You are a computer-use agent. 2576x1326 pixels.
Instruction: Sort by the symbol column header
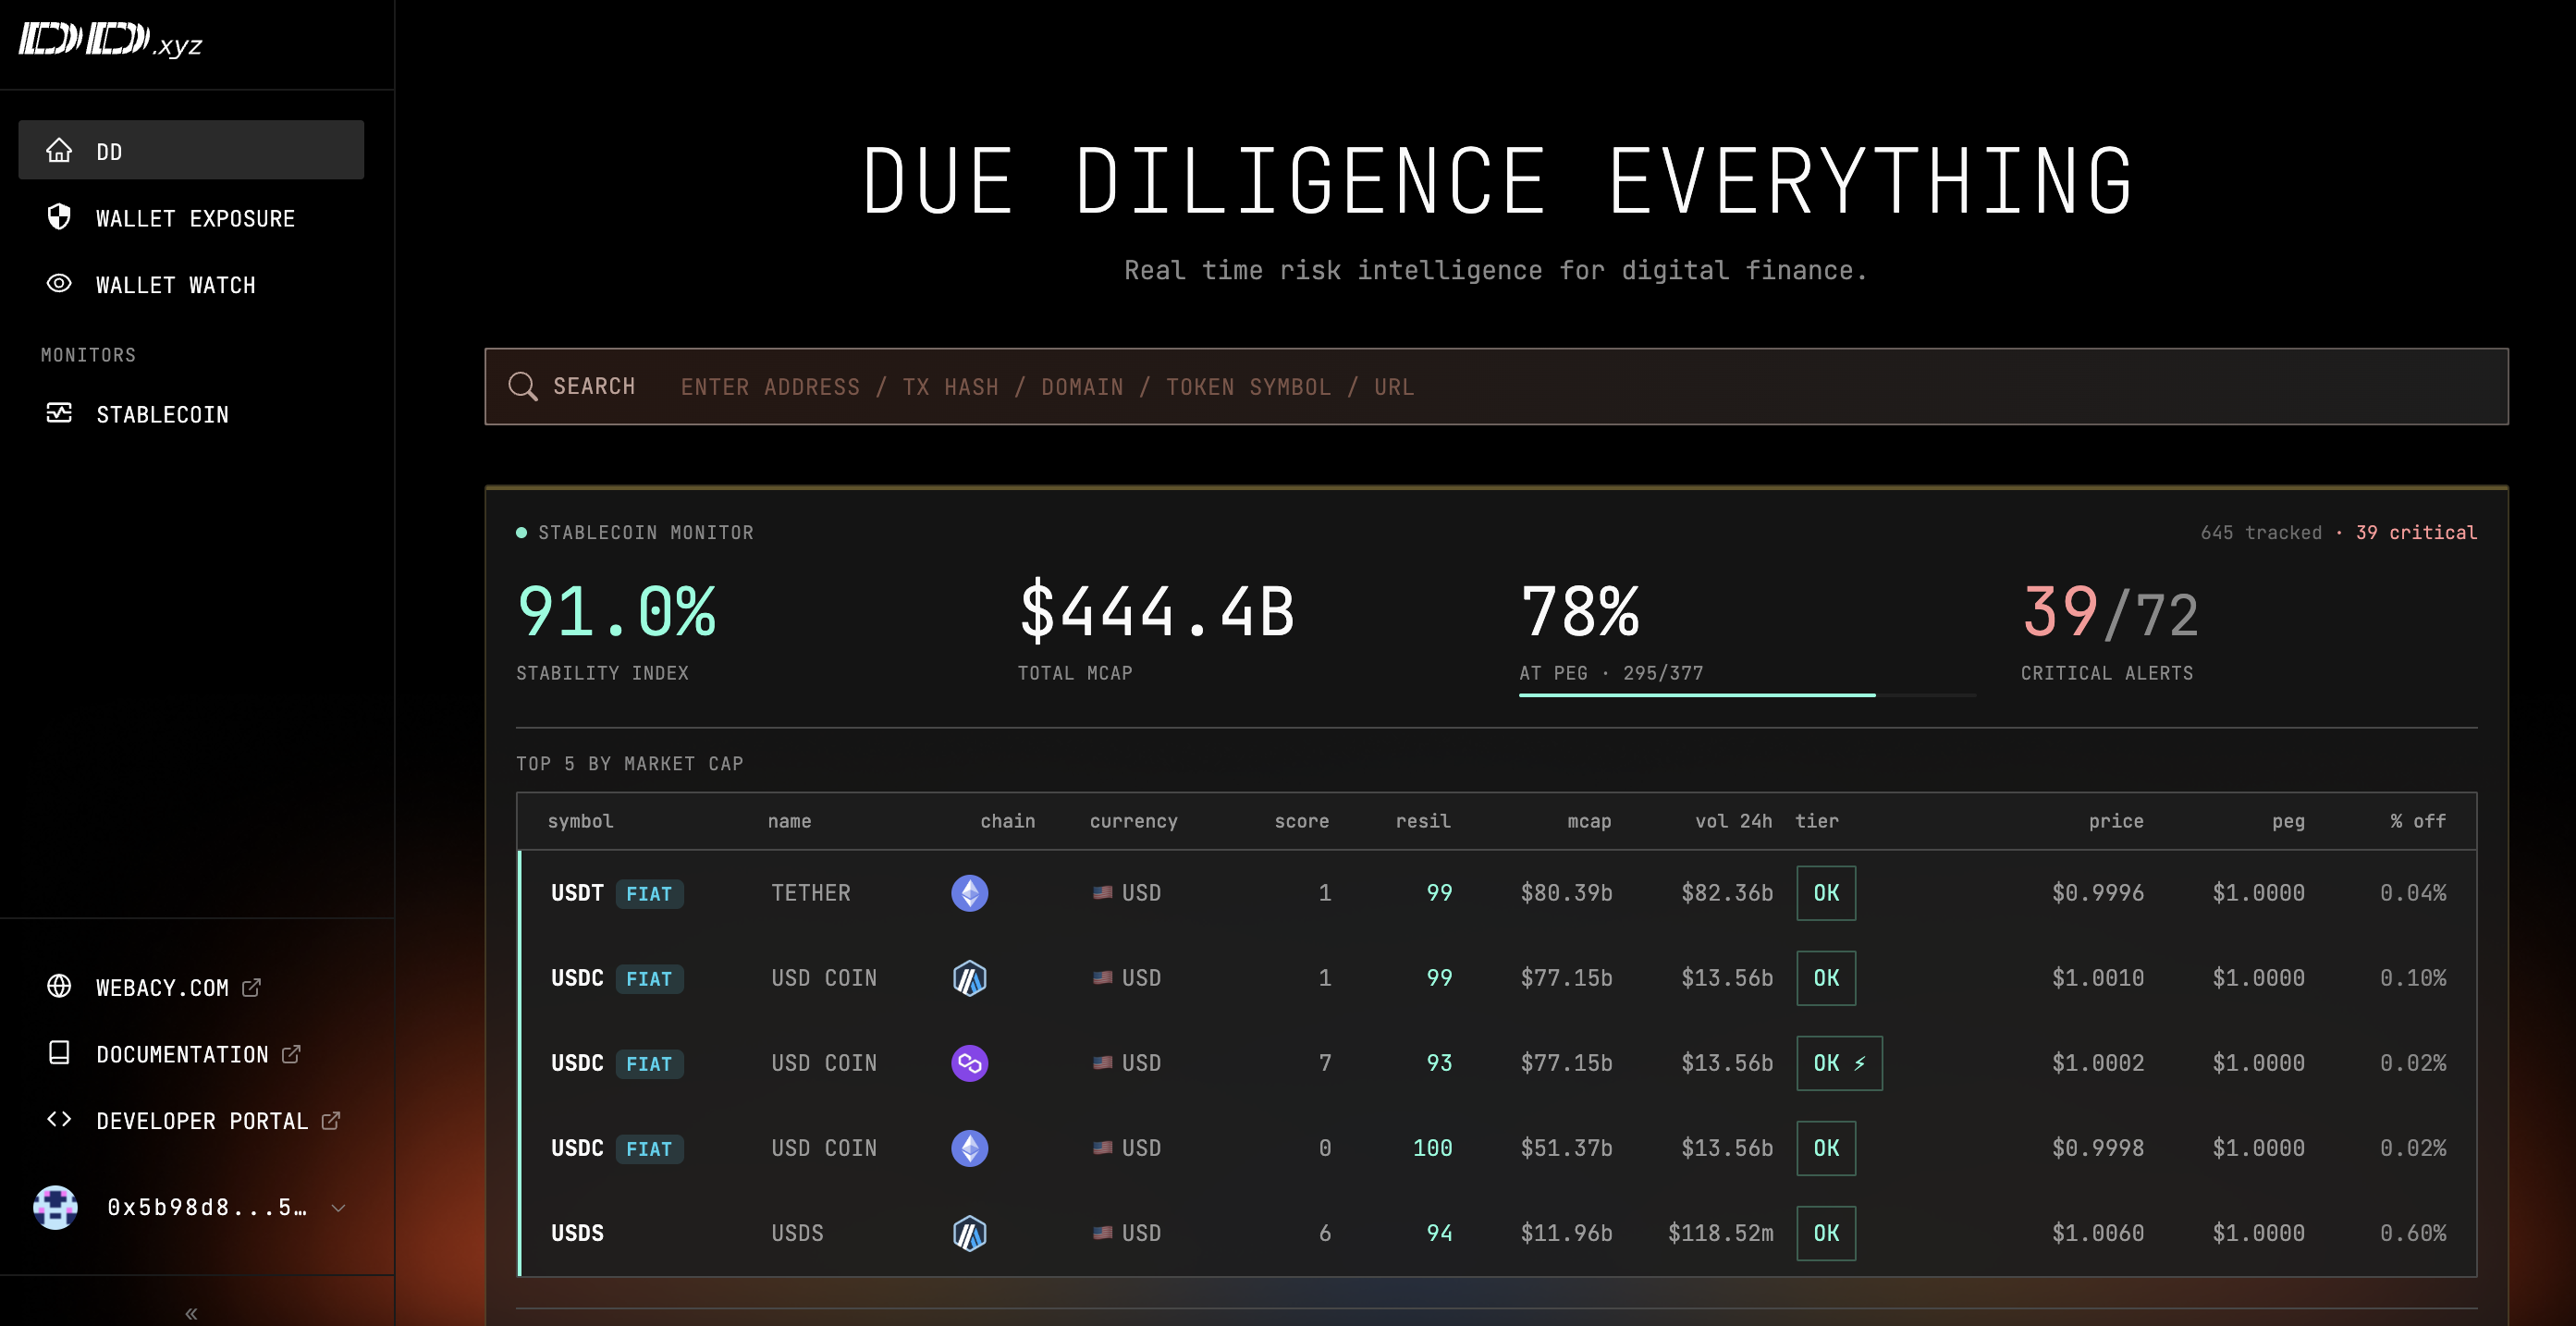pyautogui.click(x=580, y=821)
